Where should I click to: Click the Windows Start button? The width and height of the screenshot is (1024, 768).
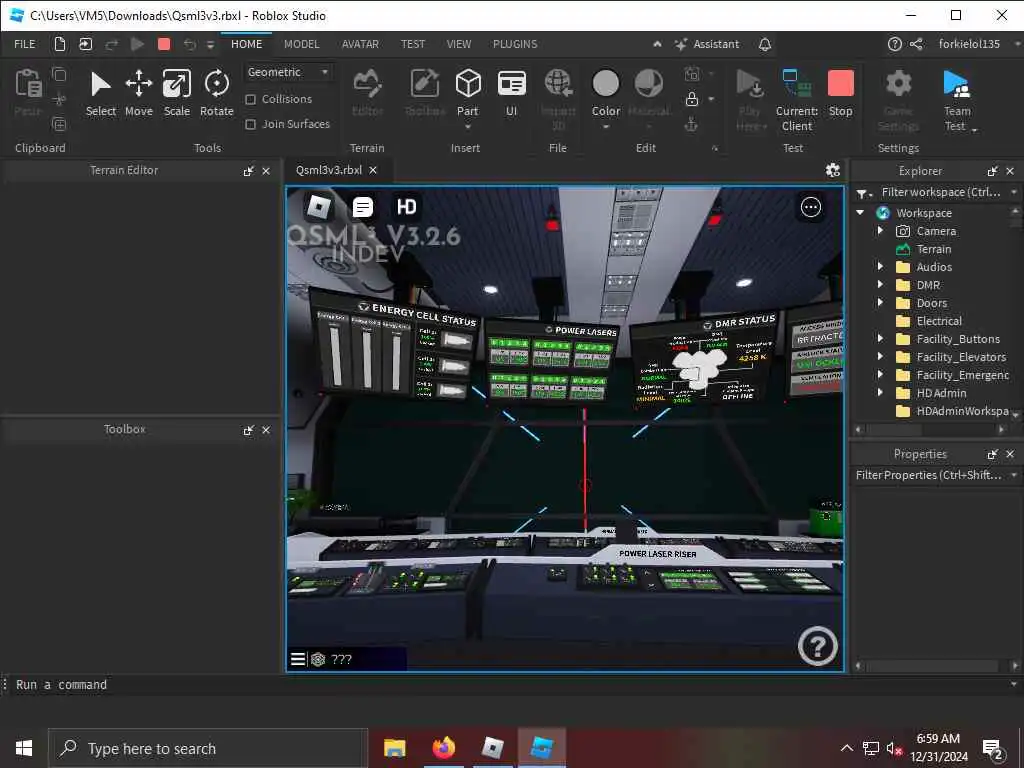point(24,748)
